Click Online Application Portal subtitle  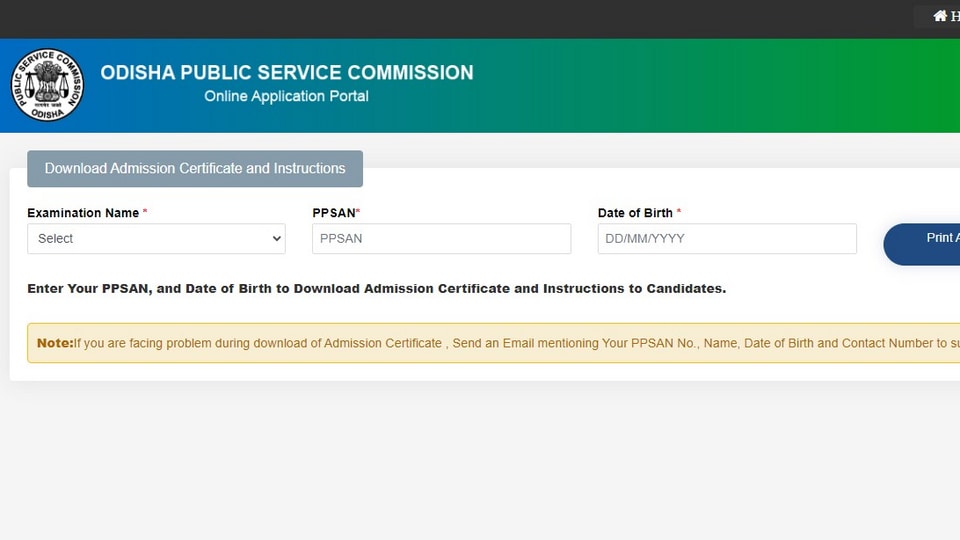point(286,96)
